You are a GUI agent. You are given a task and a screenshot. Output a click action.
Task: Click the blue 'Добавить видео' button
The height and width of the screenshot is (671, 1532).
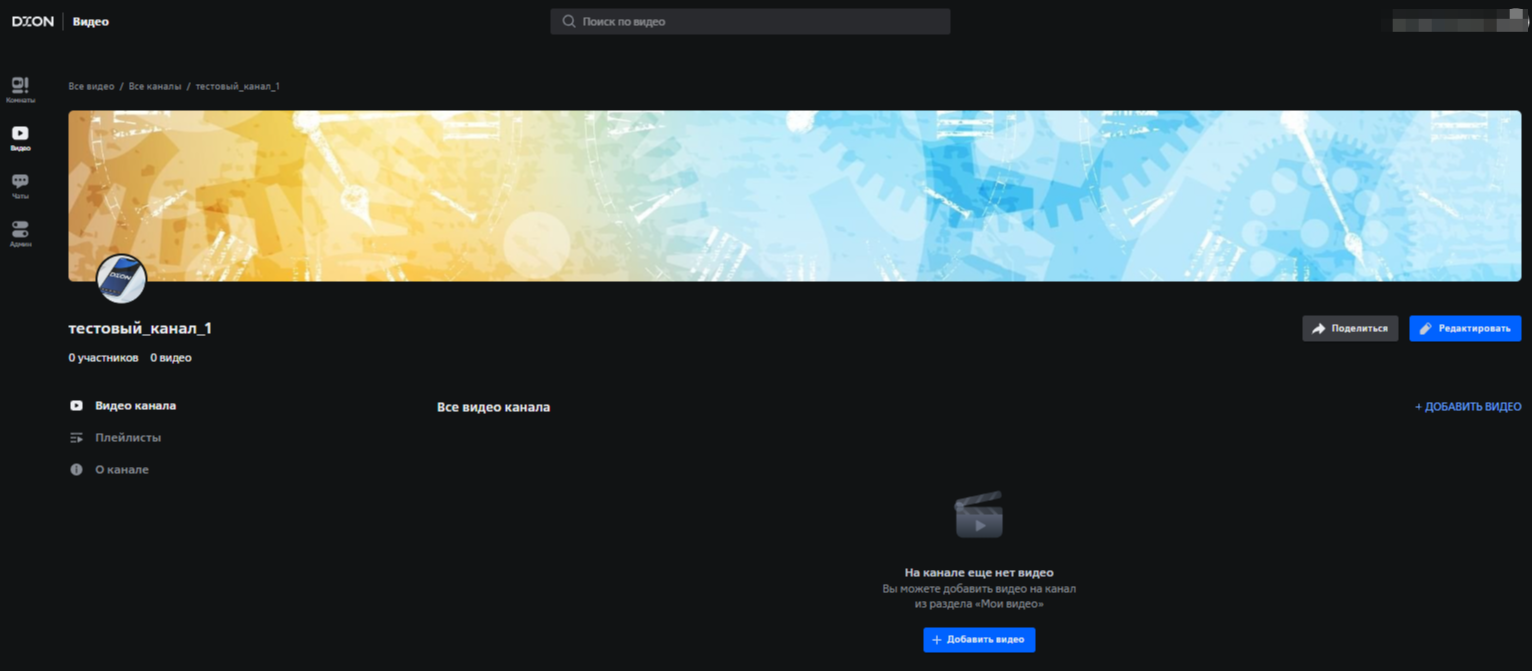click(979, 640)
